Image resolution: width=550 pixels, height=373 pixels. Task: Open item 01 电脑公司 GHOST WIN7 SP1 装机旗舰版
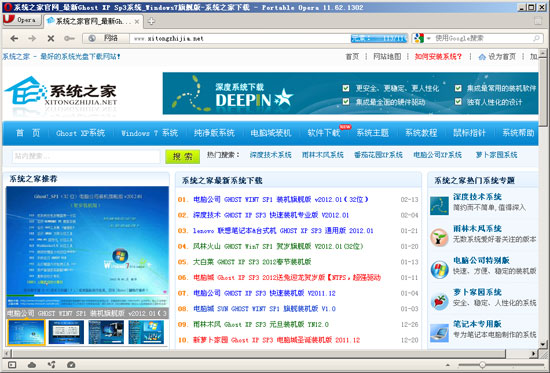pyautogui.click(x=281, y=199)
